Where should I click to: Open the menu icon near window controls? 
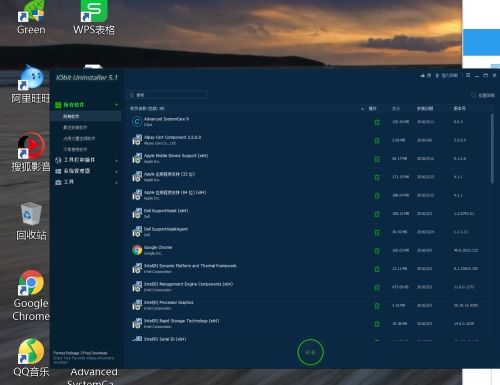(468, 76)
